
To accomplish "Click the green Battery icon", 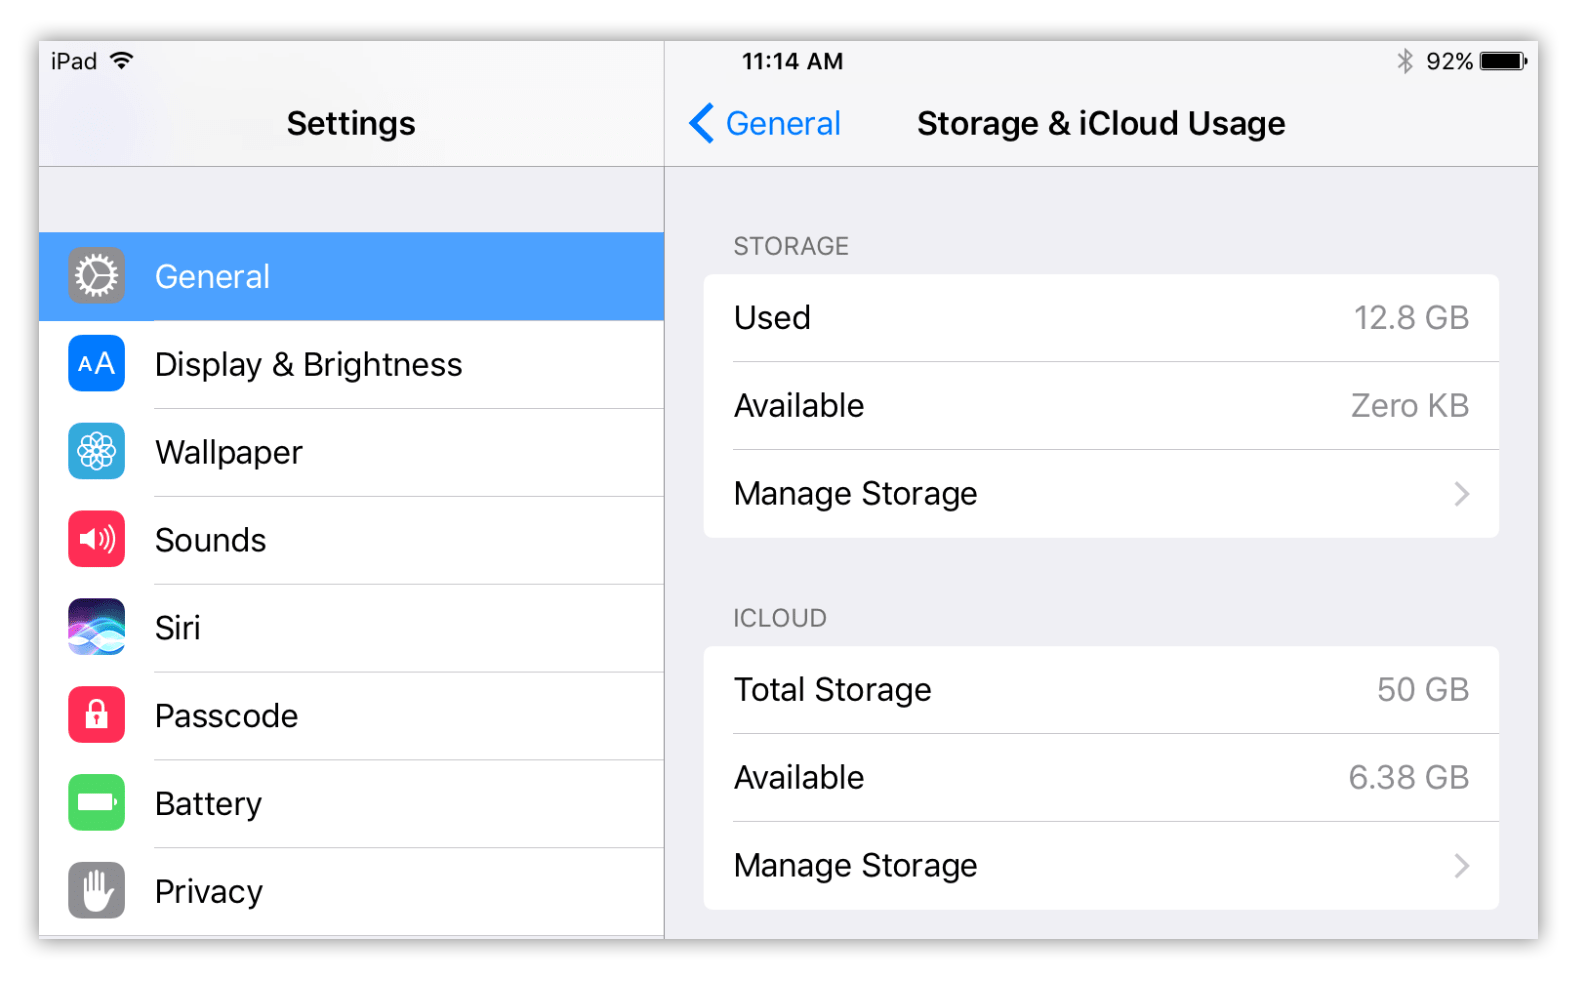I will pos(96,803).
